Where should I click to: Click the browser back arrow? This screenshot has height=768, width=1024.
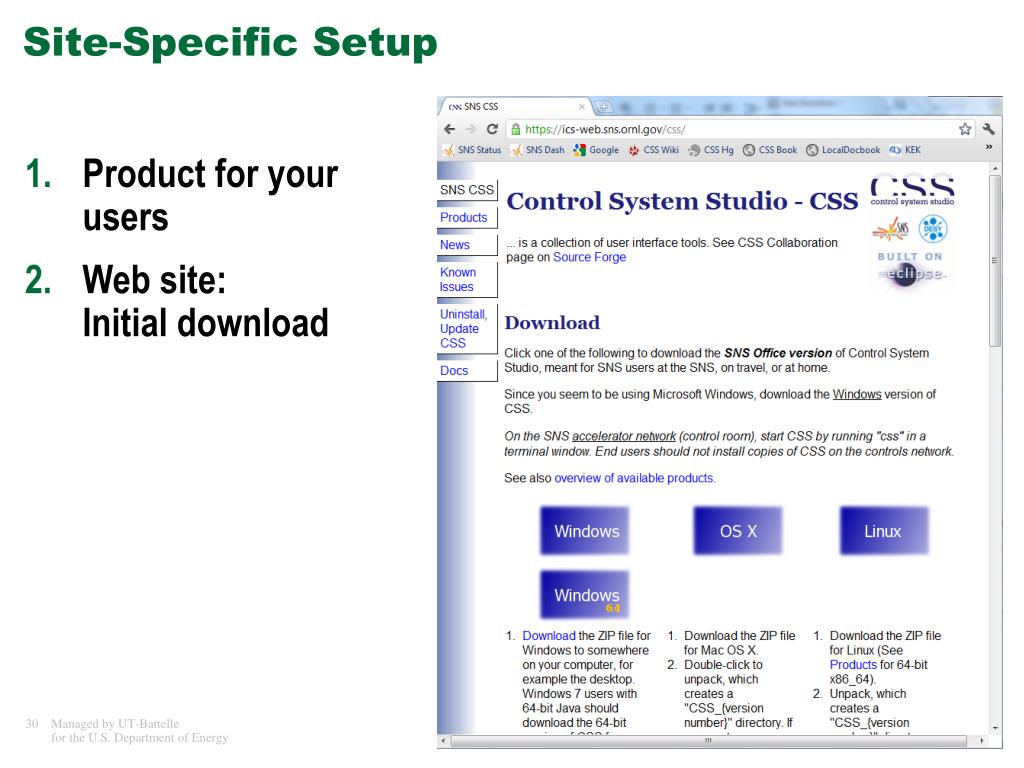(x=449, y=129)
